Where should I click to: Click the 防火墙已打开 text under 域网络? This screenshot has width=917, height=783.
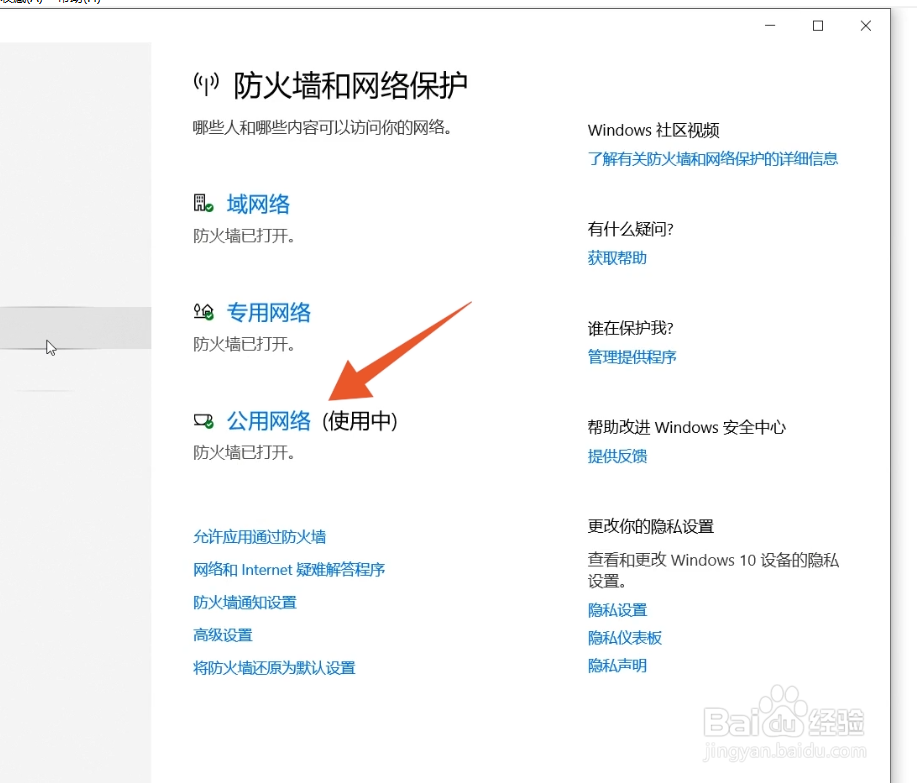(243, 236)
